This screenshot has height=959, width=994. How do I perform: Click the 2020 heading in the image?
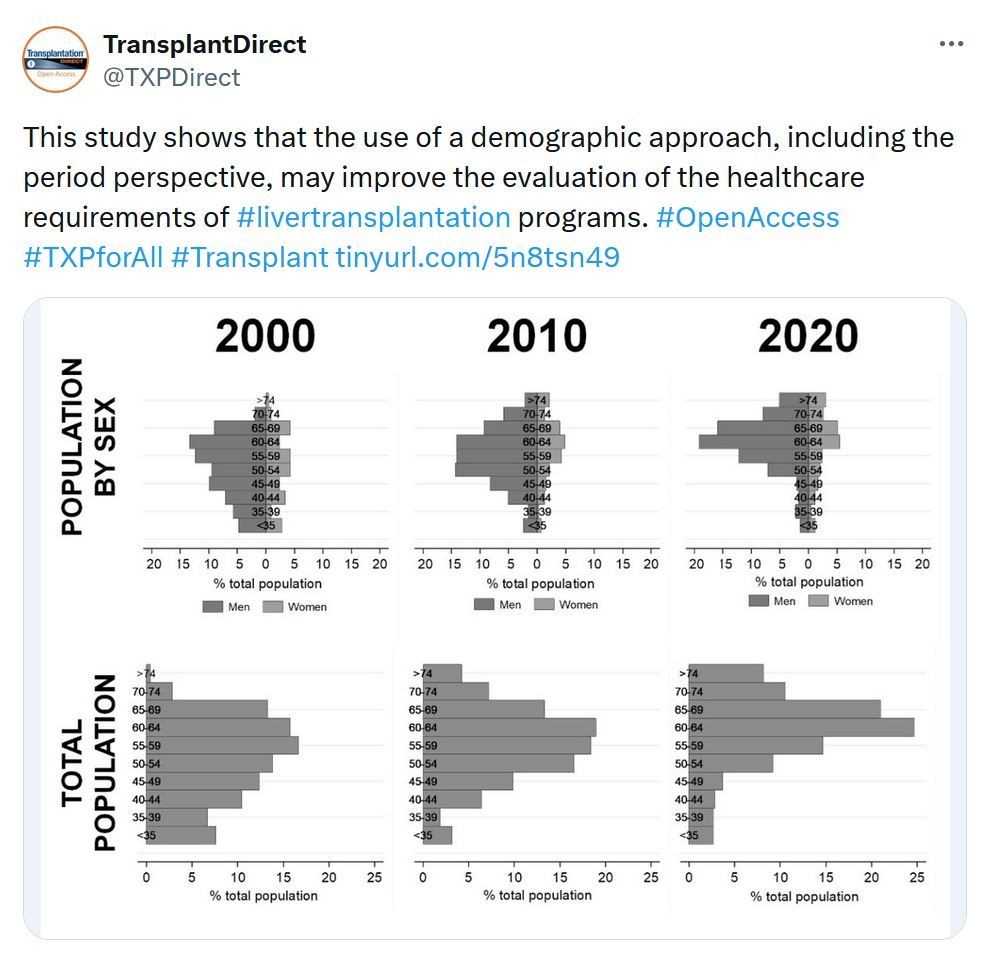coord(808,337)
